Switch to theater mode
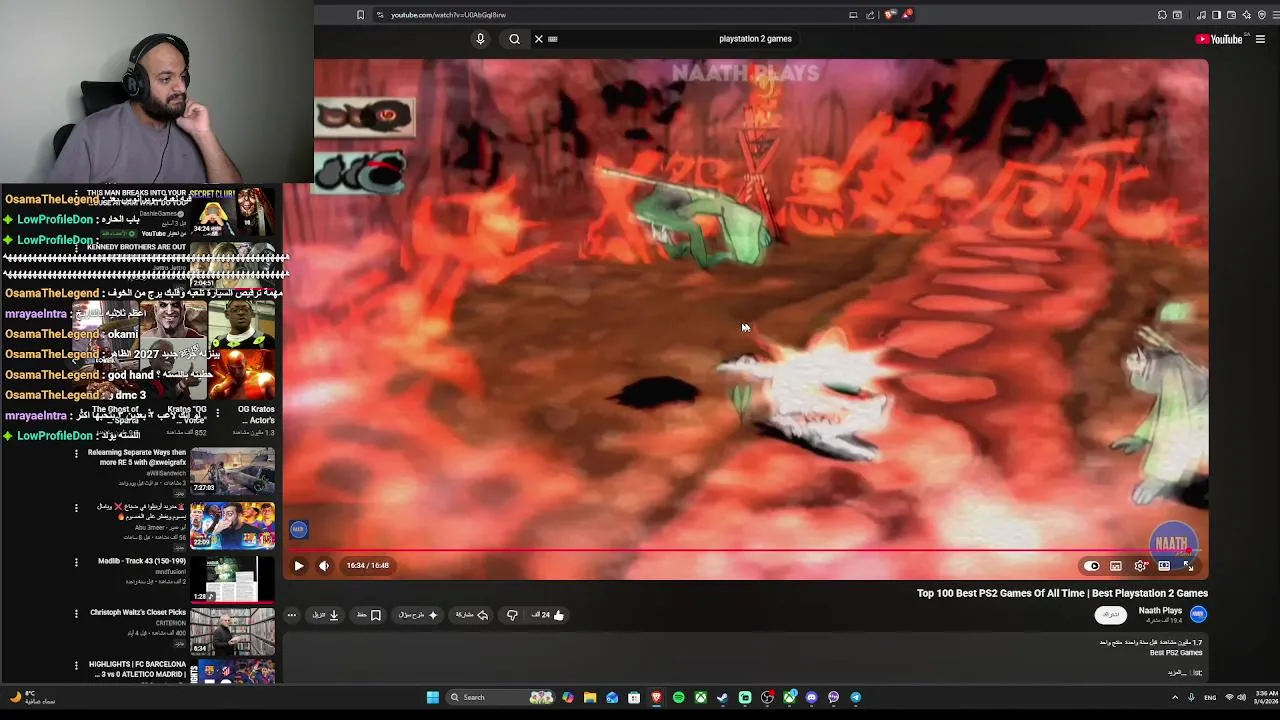The width and height of the screenshot is (1280, 720). point(1164,566)
